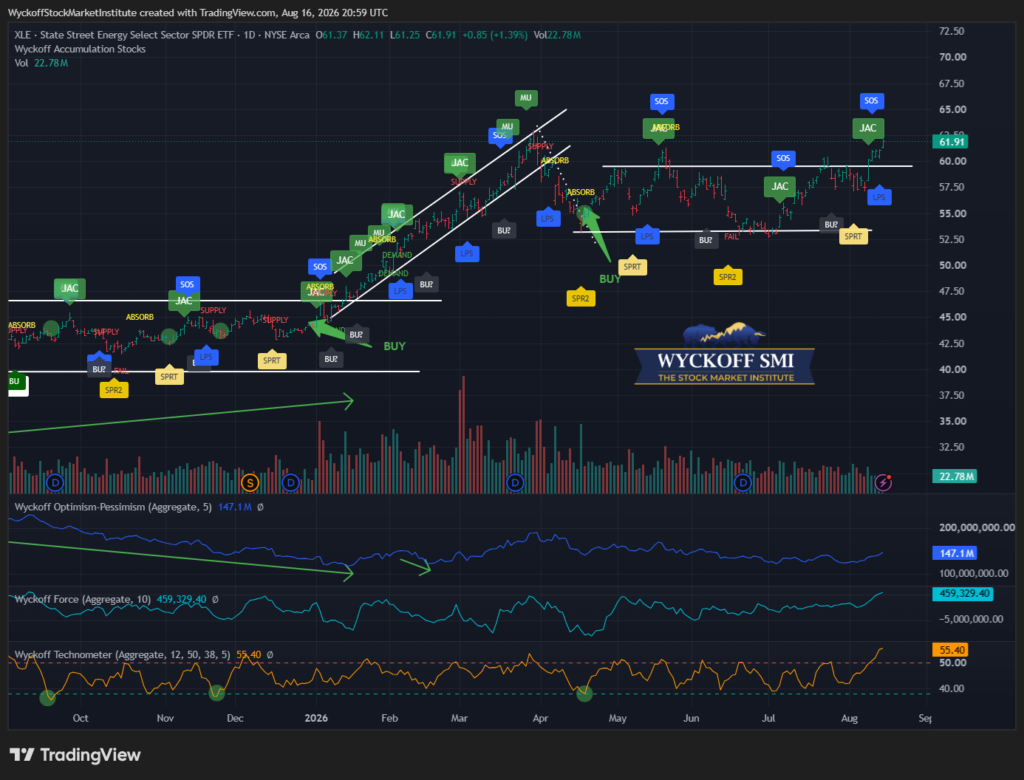The height and width of the screenshot is (780, 1024).
Task: Select the blue LPS label below the August price bars
Action: (879, 197)
